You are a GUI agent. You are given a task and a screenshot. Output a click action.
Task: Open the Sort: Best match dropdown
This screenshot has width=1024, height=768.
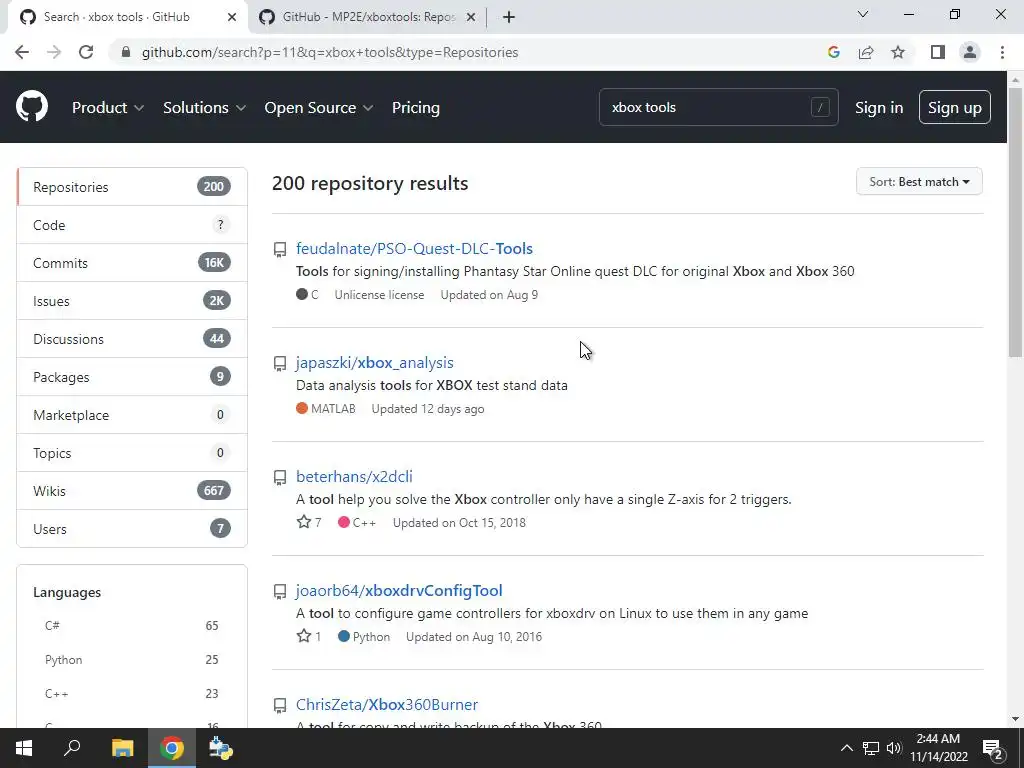point(919,182)
